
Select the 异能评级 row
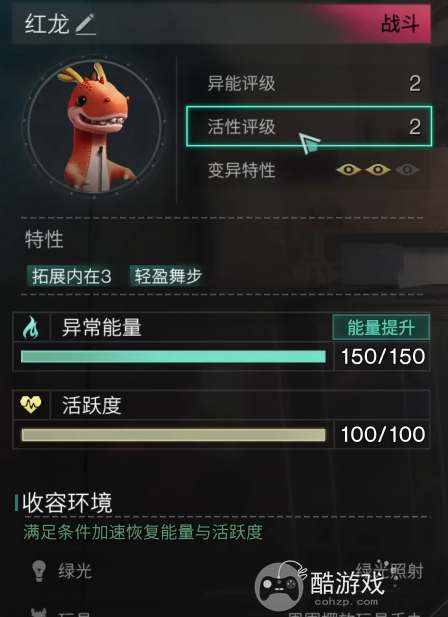click(x=314, y=83)
